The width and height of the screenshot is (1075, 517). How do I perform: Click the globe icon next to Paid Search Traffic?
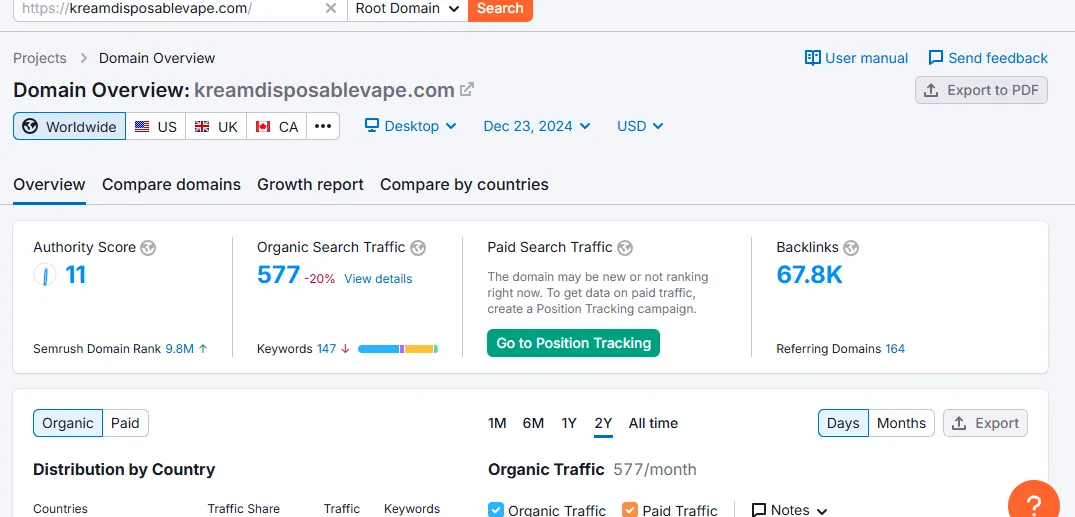point(625,248)
